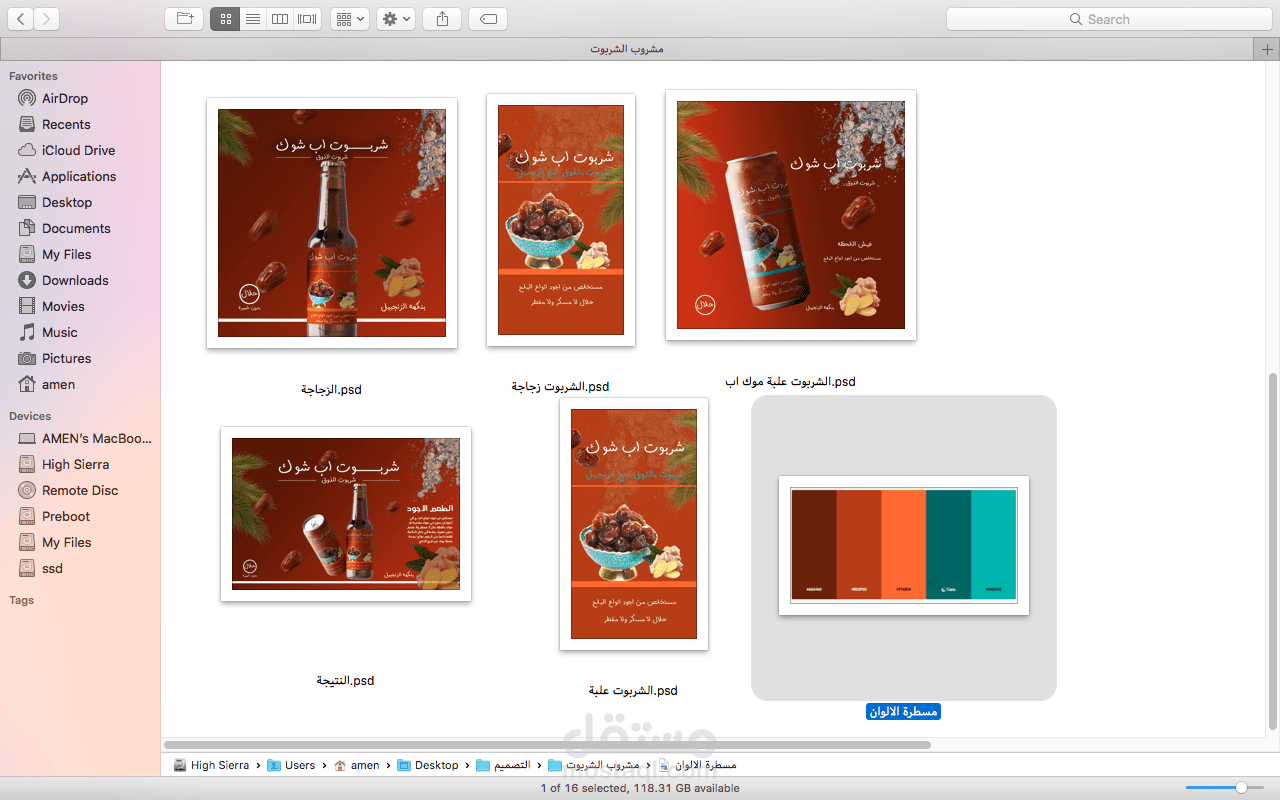Open Recents in the sidebar
Image resolution: width=1280 pixels, height=800 pixels.
coord(66,124)
